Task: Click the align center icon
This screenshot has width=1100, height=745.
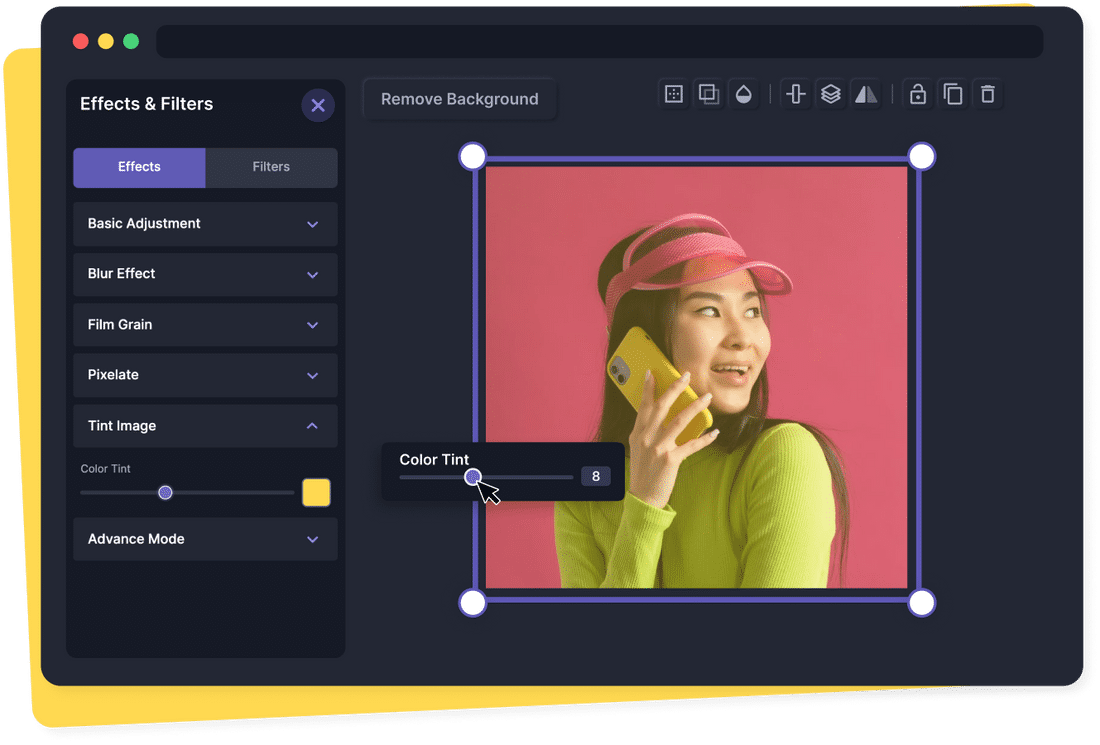Action: tap(796, 94)
